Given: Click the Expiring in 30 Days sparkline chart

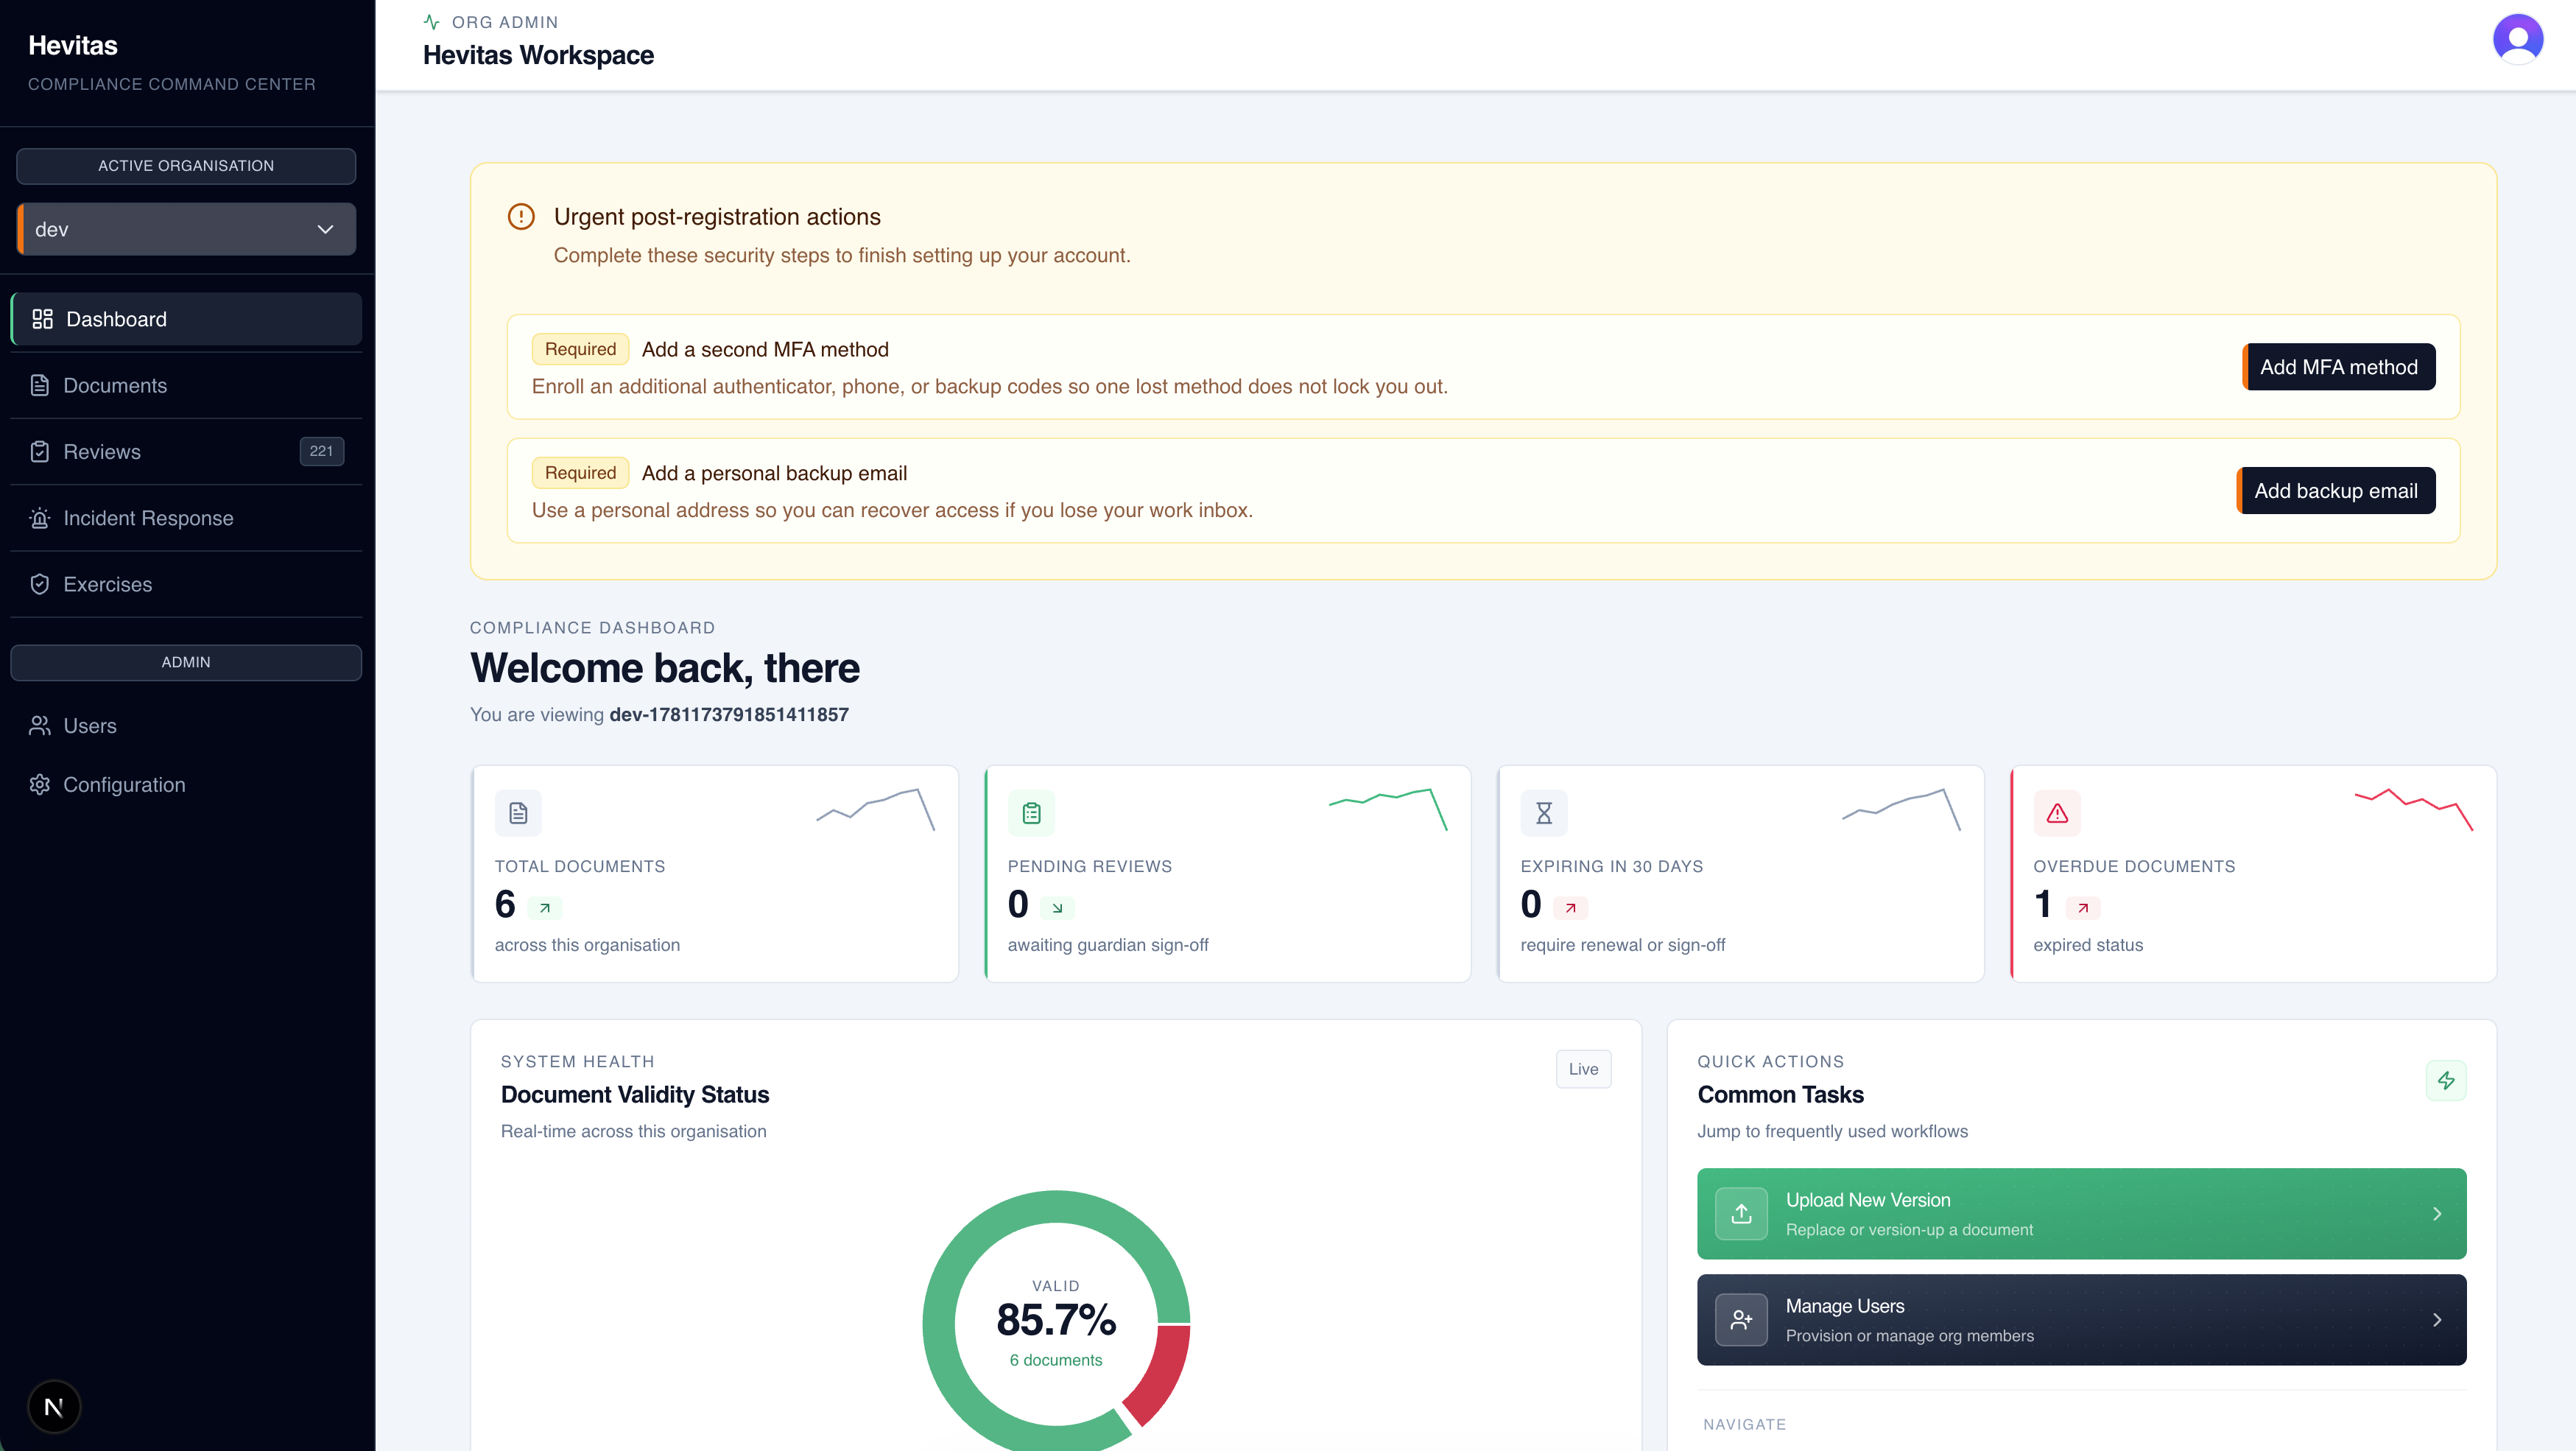Looking at the screenshot, I should click(x=1901, y=809).
